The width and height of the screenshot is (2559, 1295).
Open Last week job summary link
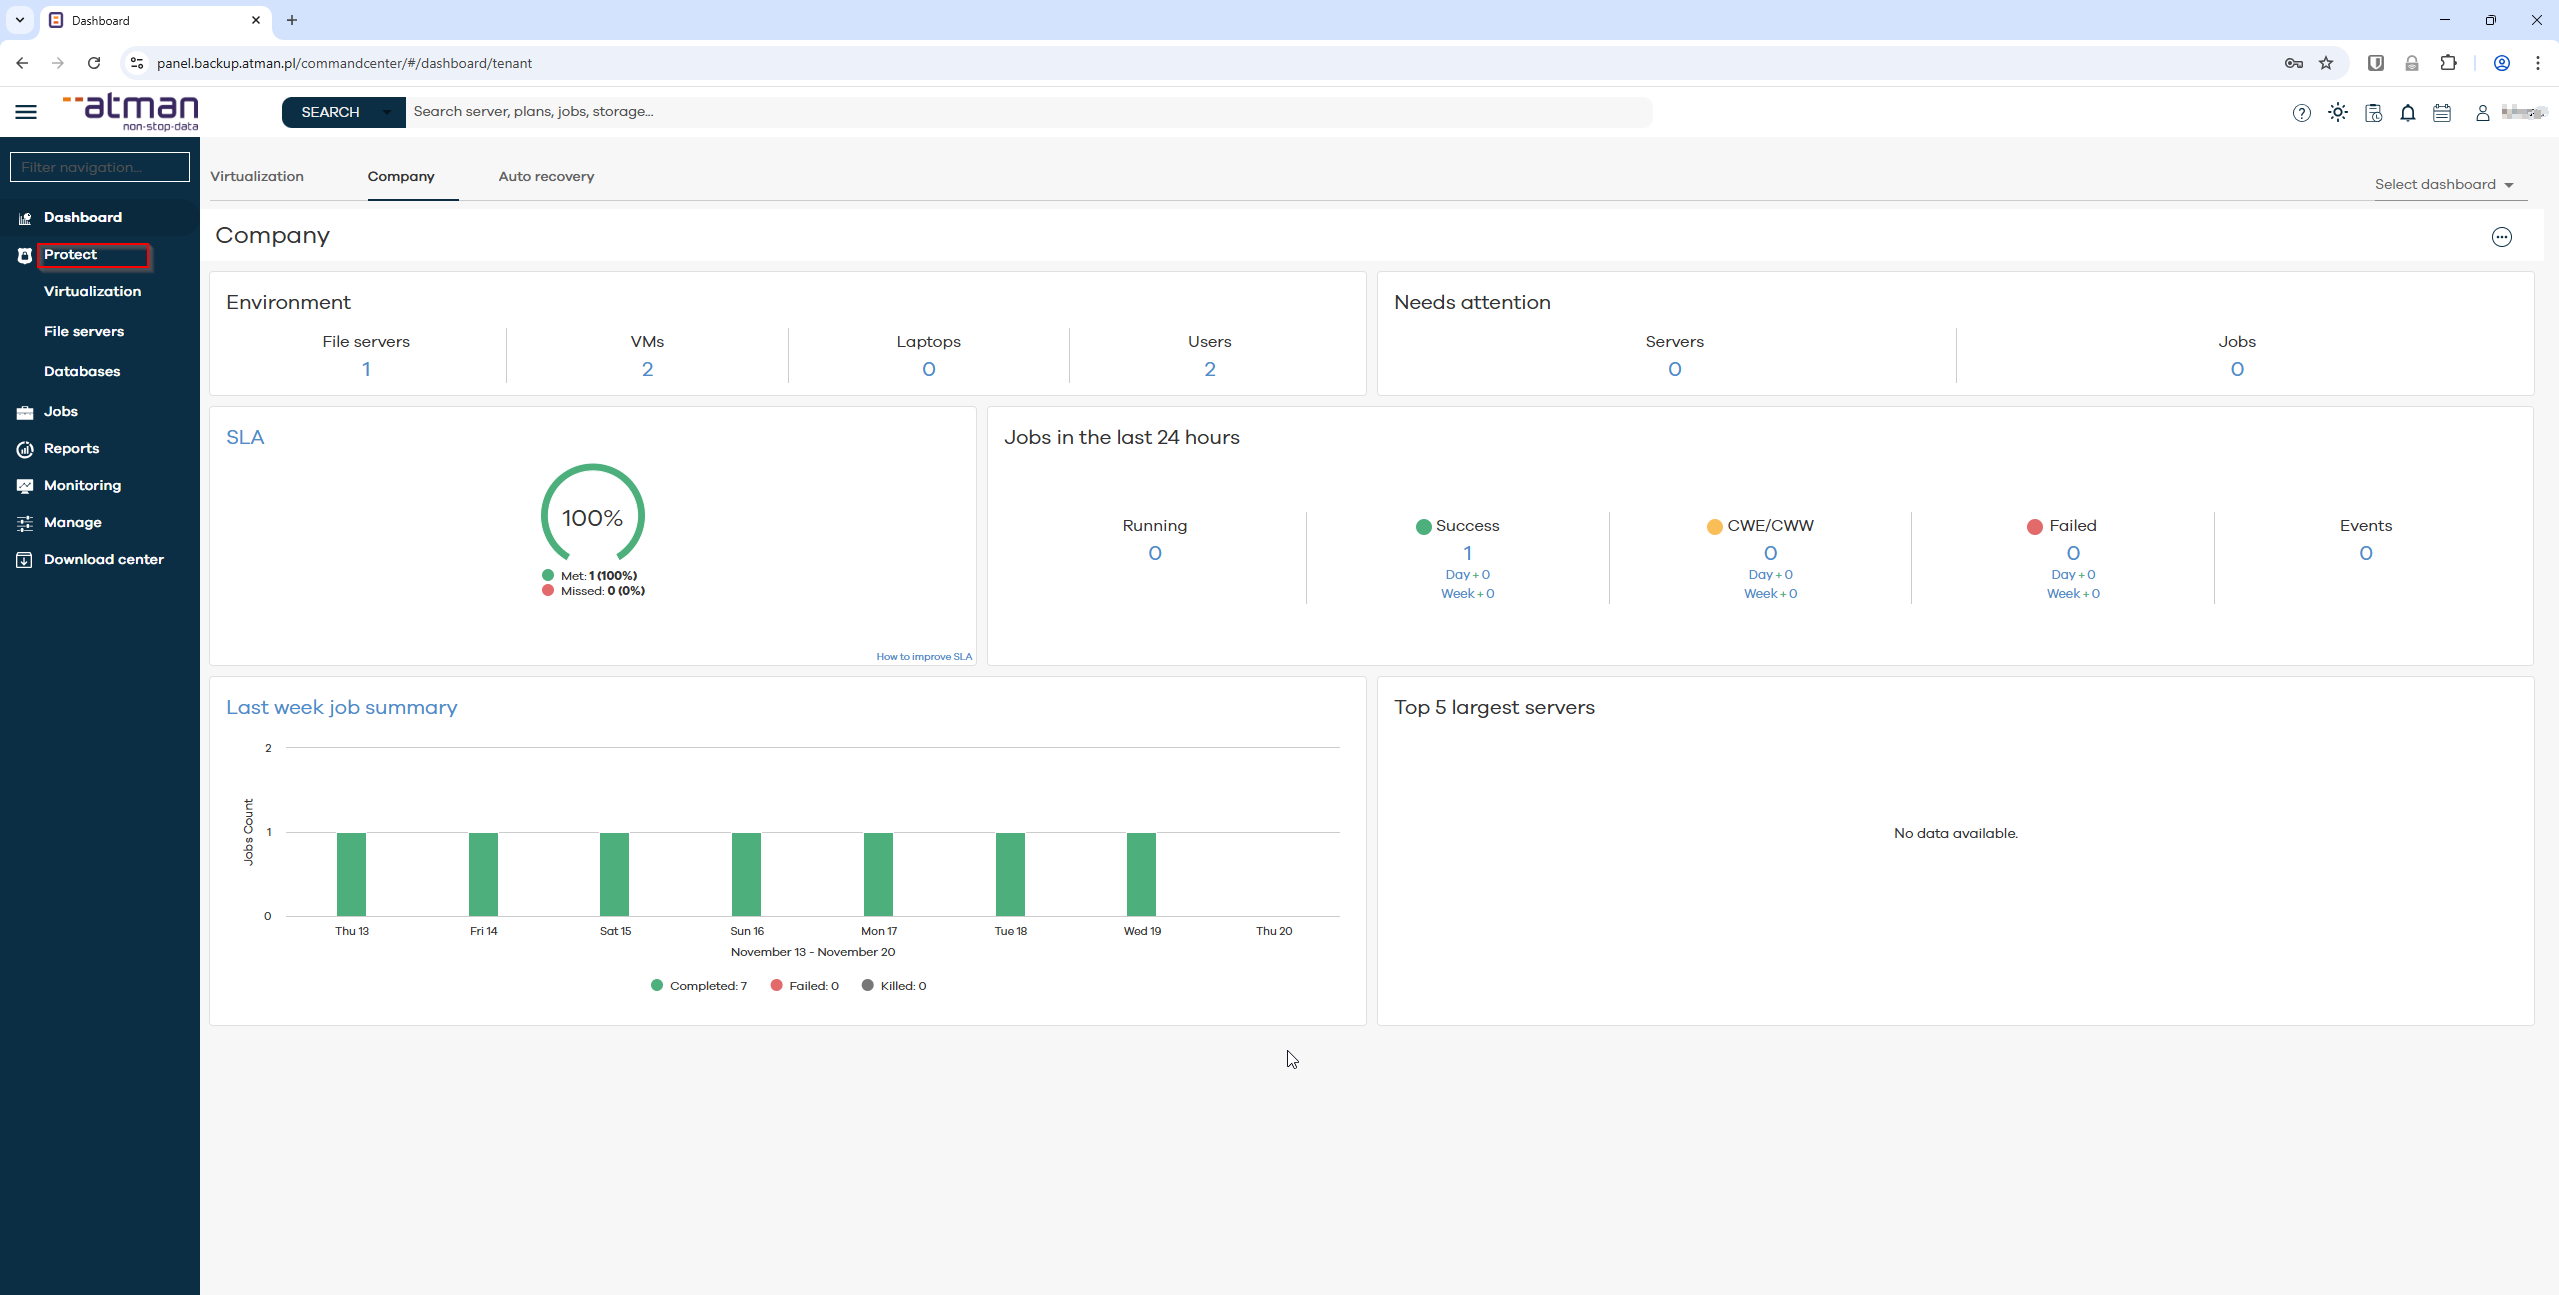pyautogui.click(x=341, y=708)
